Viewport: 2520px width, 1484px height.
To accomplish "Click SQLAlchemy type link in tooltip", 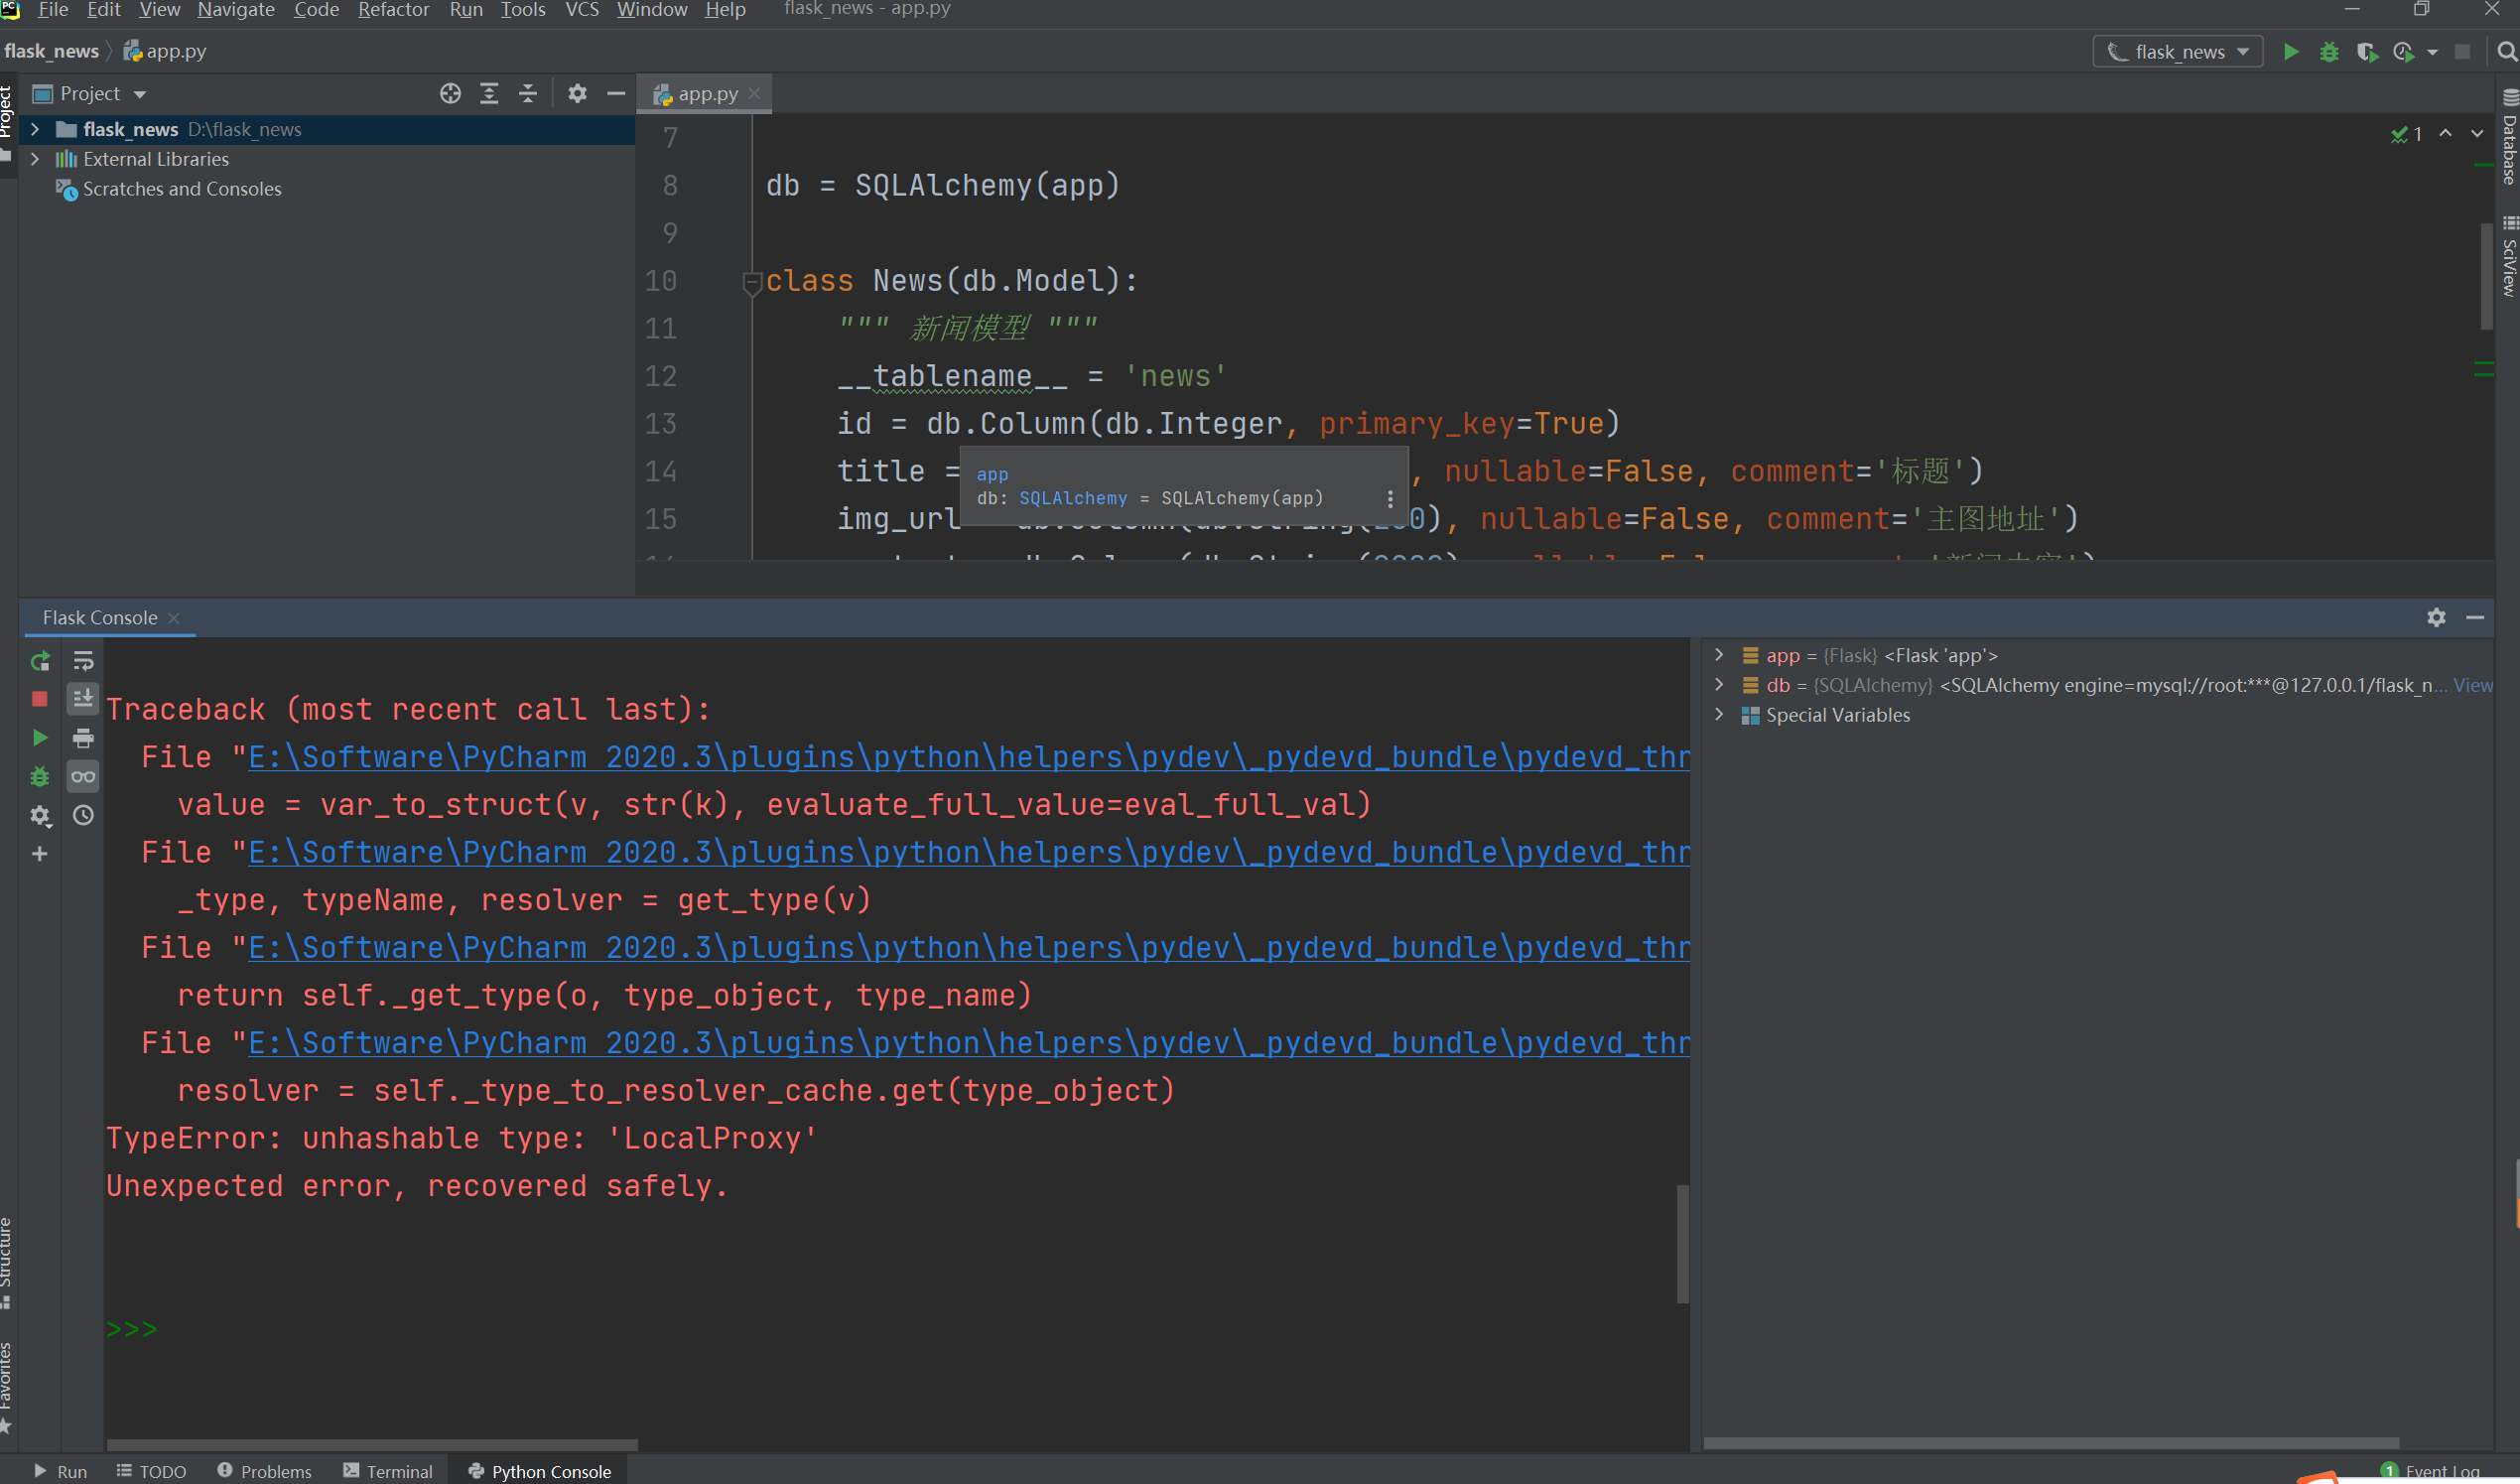I will pyautogui.click(x=1072, y=498).
